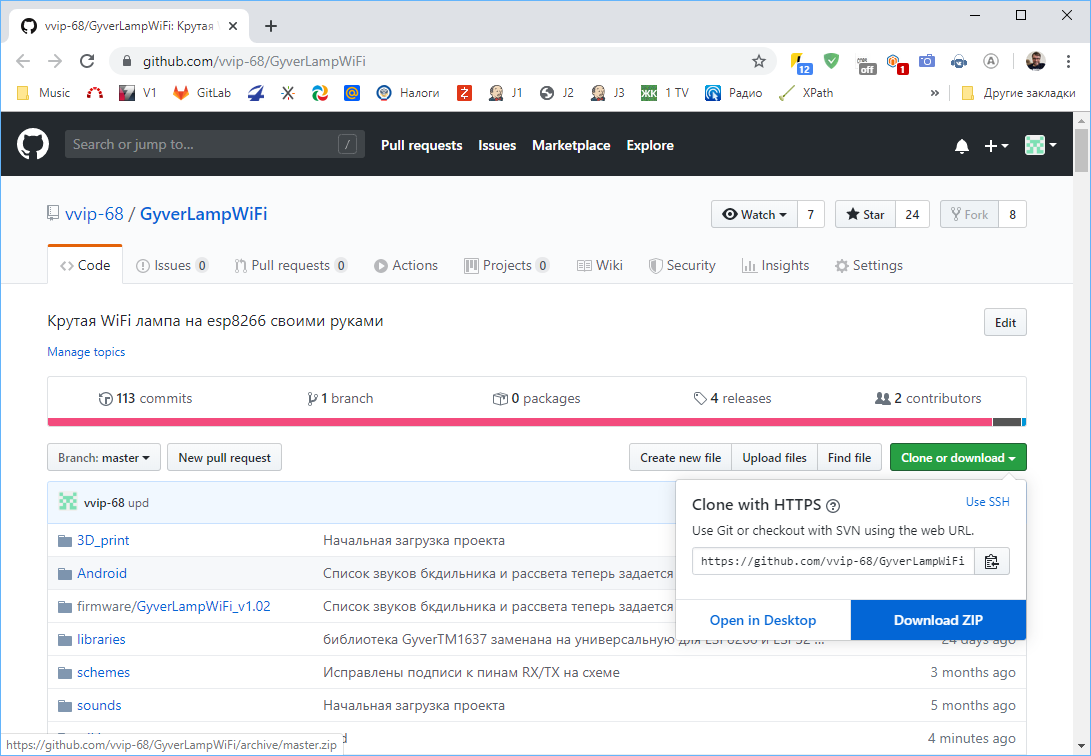The height and width of the screenshot is (756, 1091).
Task: Click the Edit description button
Action: tap(1005, 322)
